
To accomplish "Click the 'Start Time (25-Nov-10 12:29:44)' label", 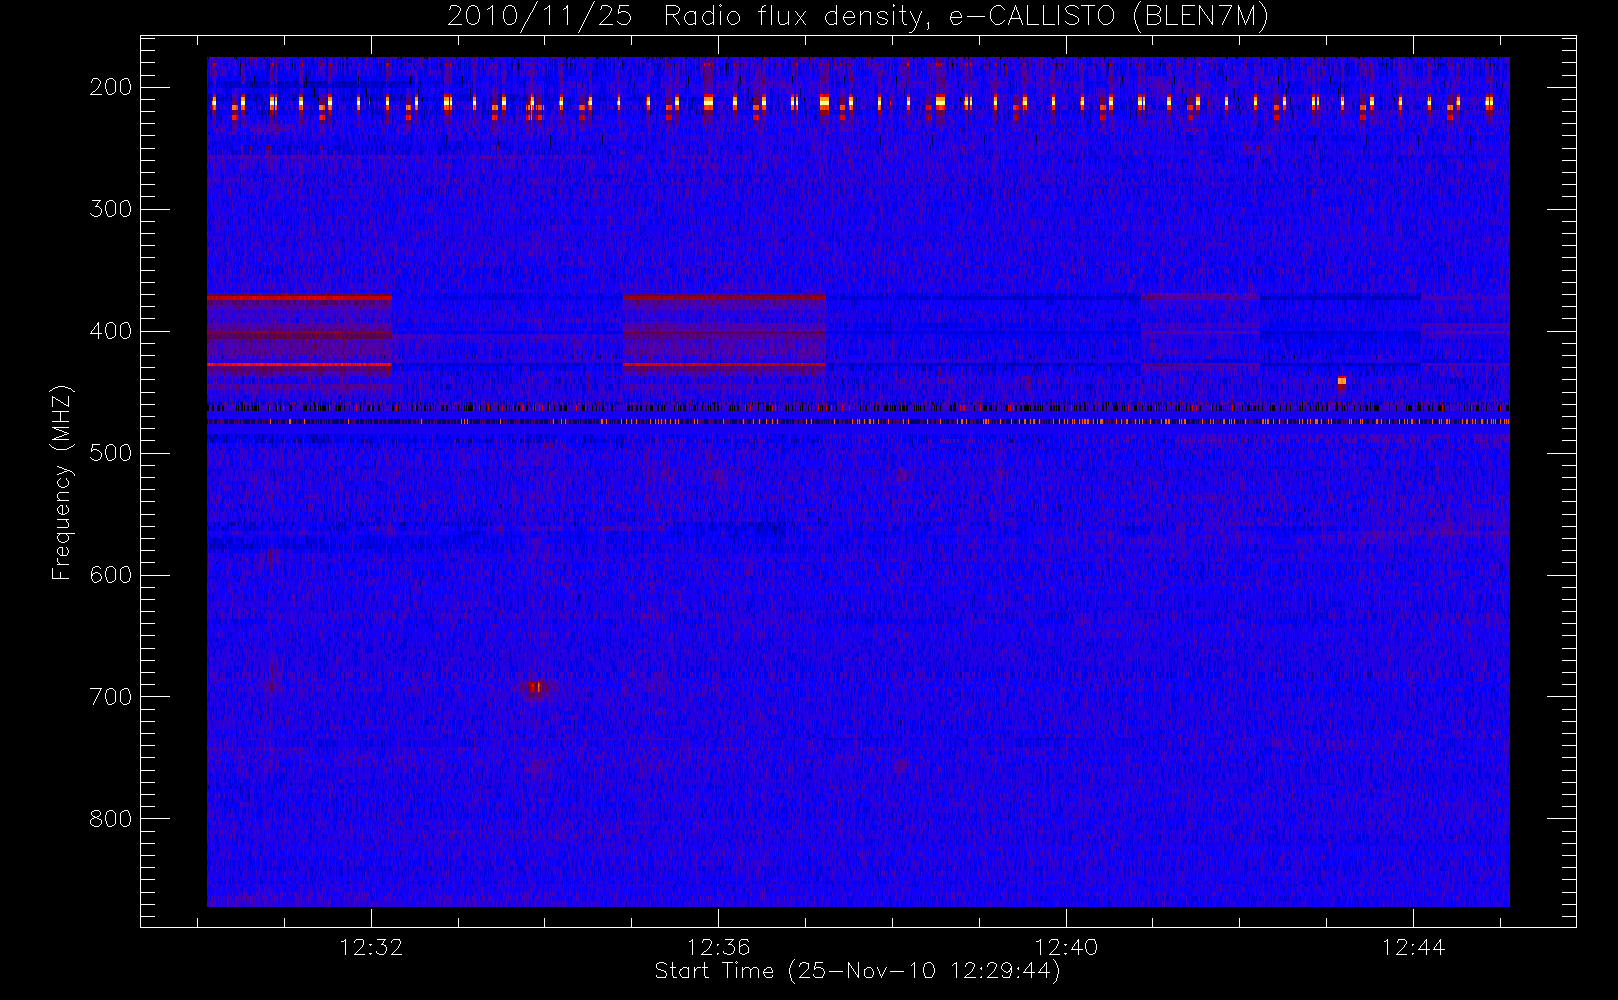I will click(857, 971).
